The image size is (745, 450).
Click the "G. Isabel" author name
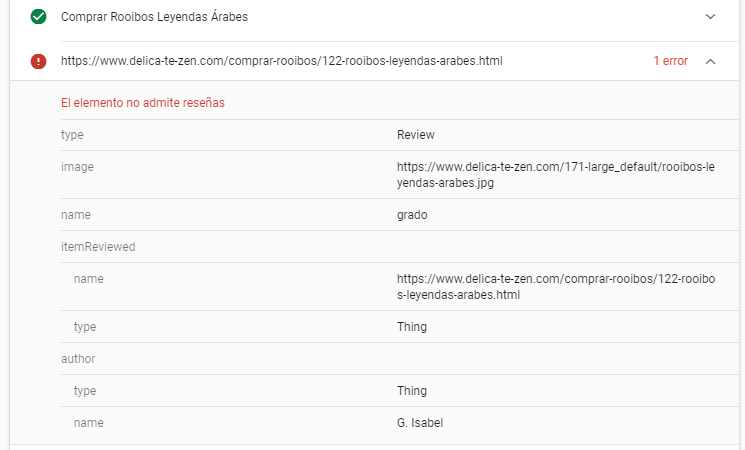(420, 423)
